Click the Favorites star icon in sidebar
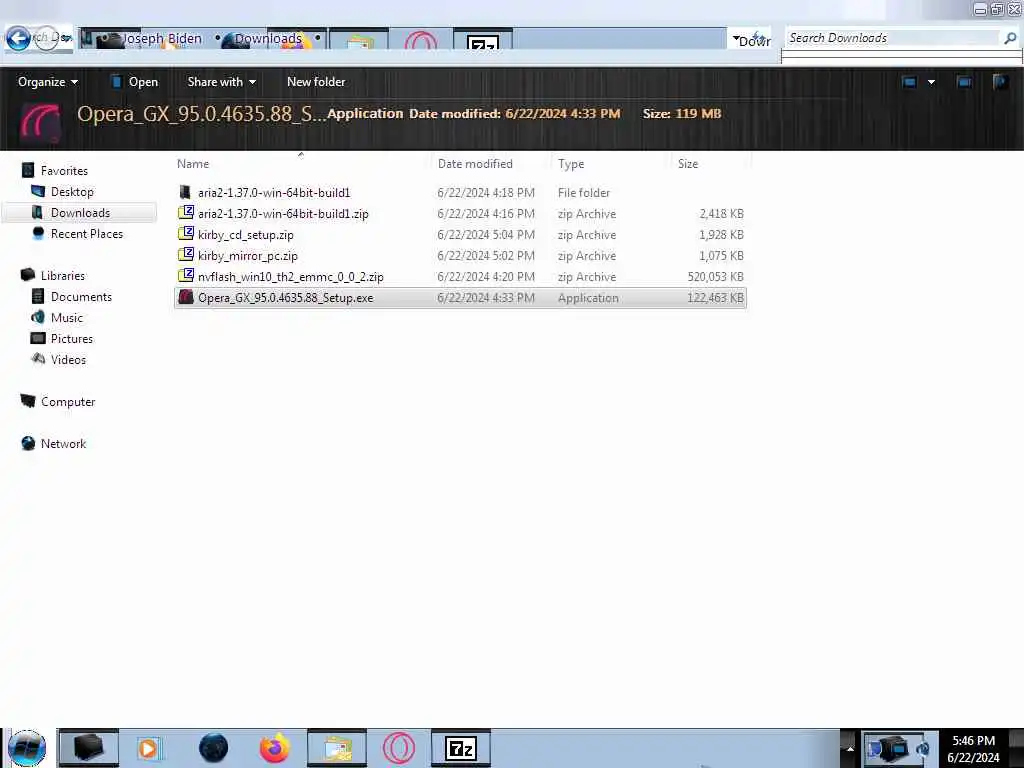 click(x=28, y=170)
